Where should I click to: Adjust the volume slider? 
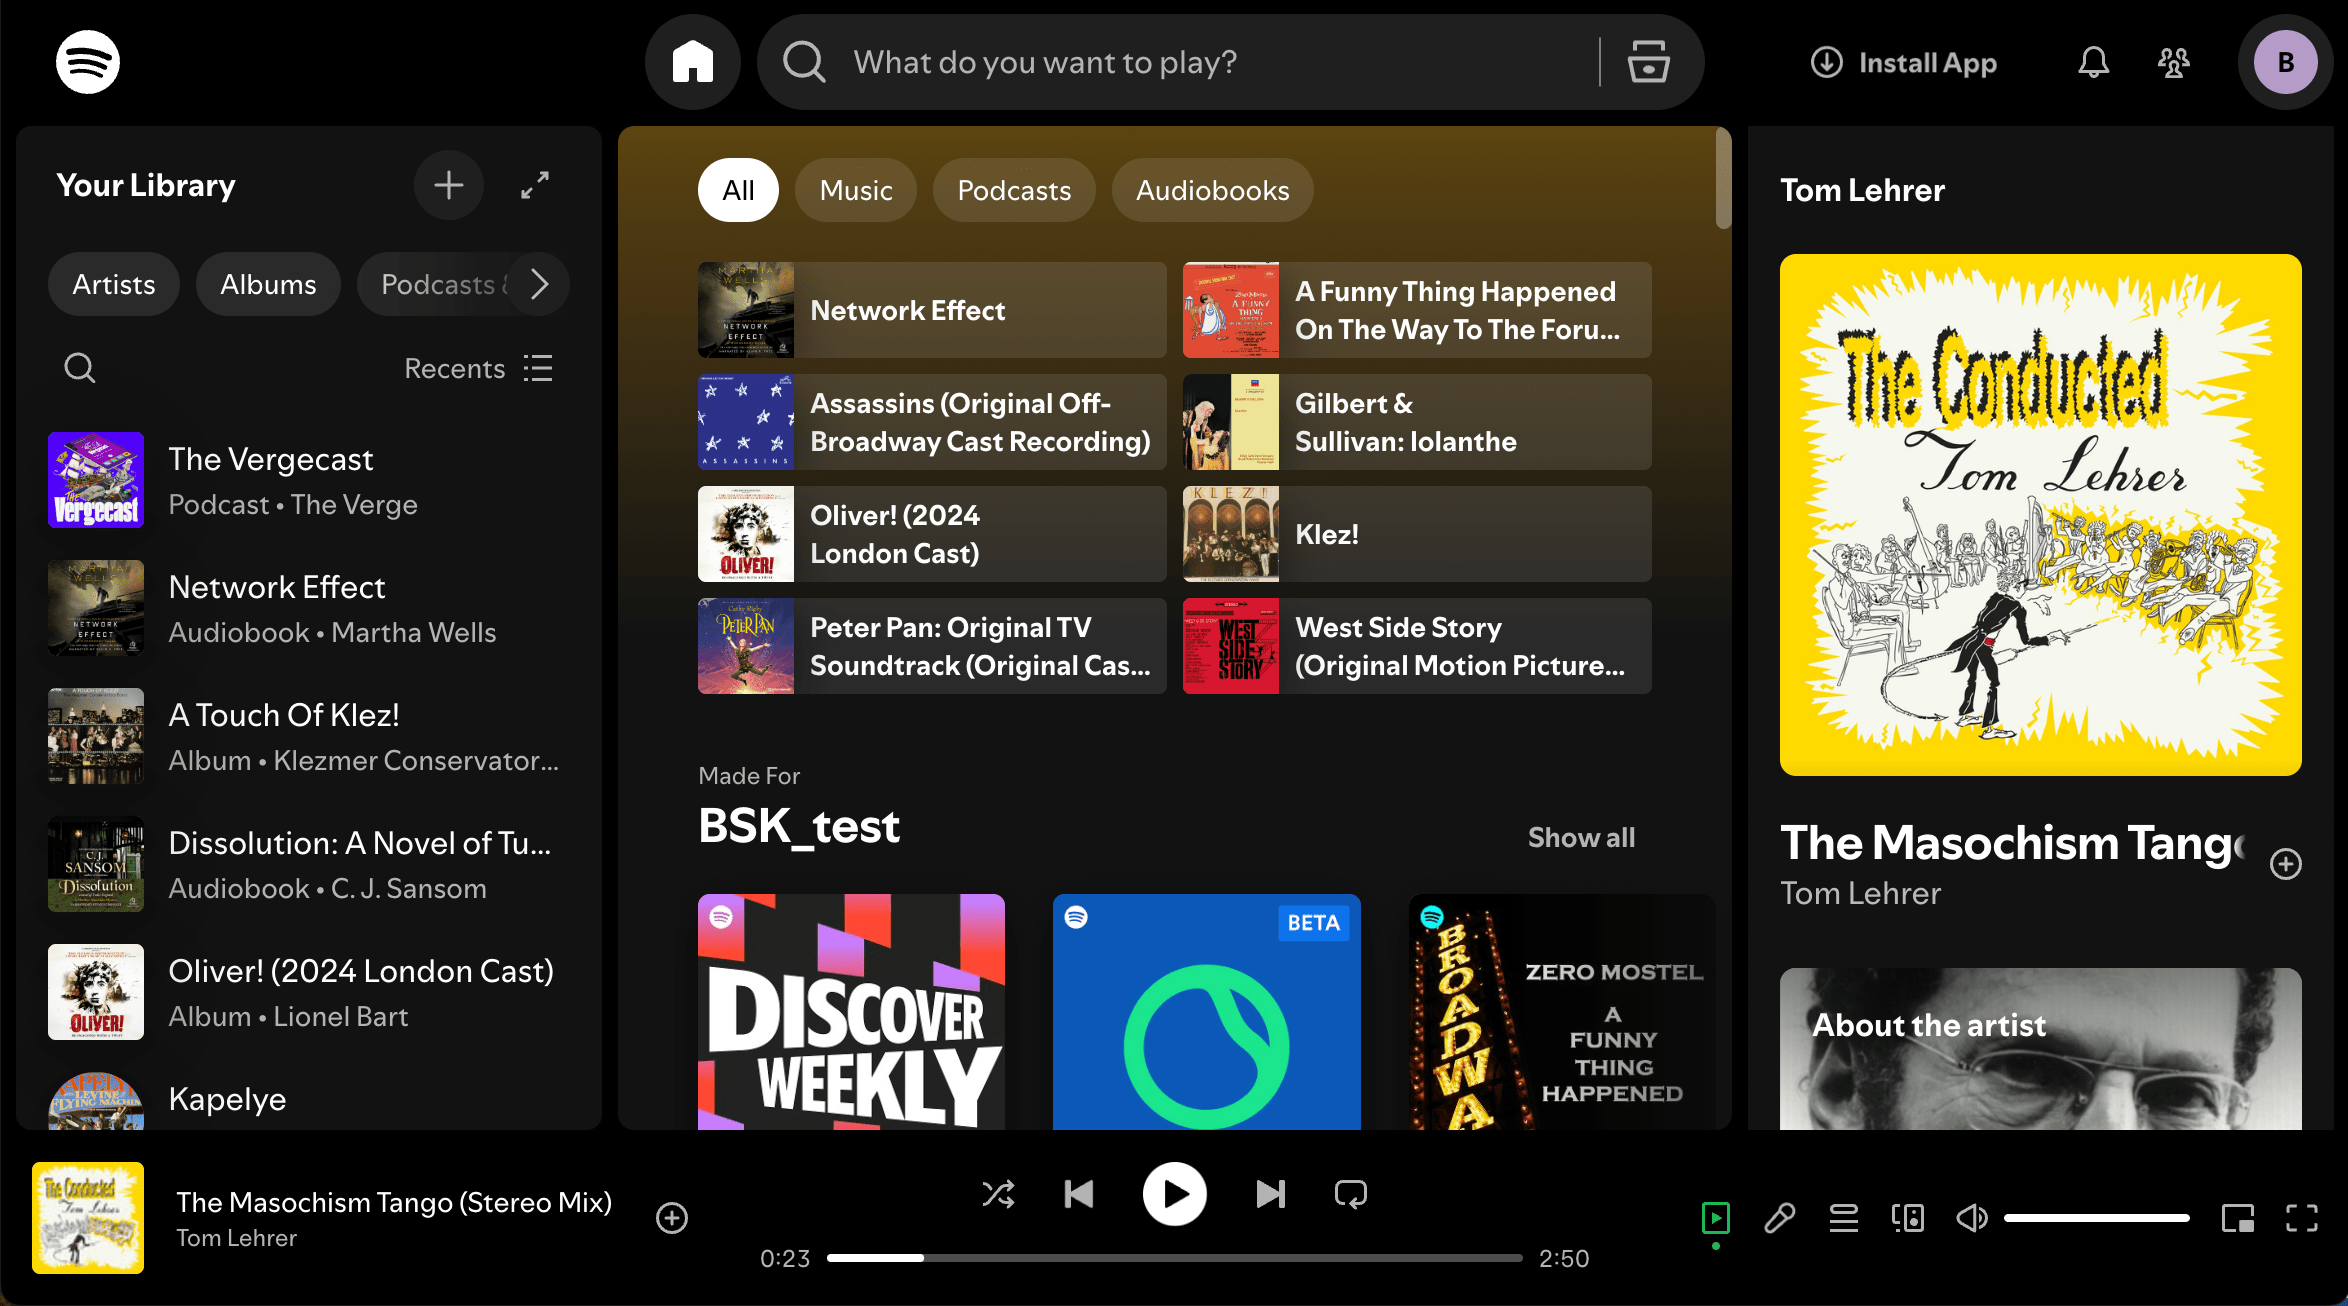(2096, 1218)
